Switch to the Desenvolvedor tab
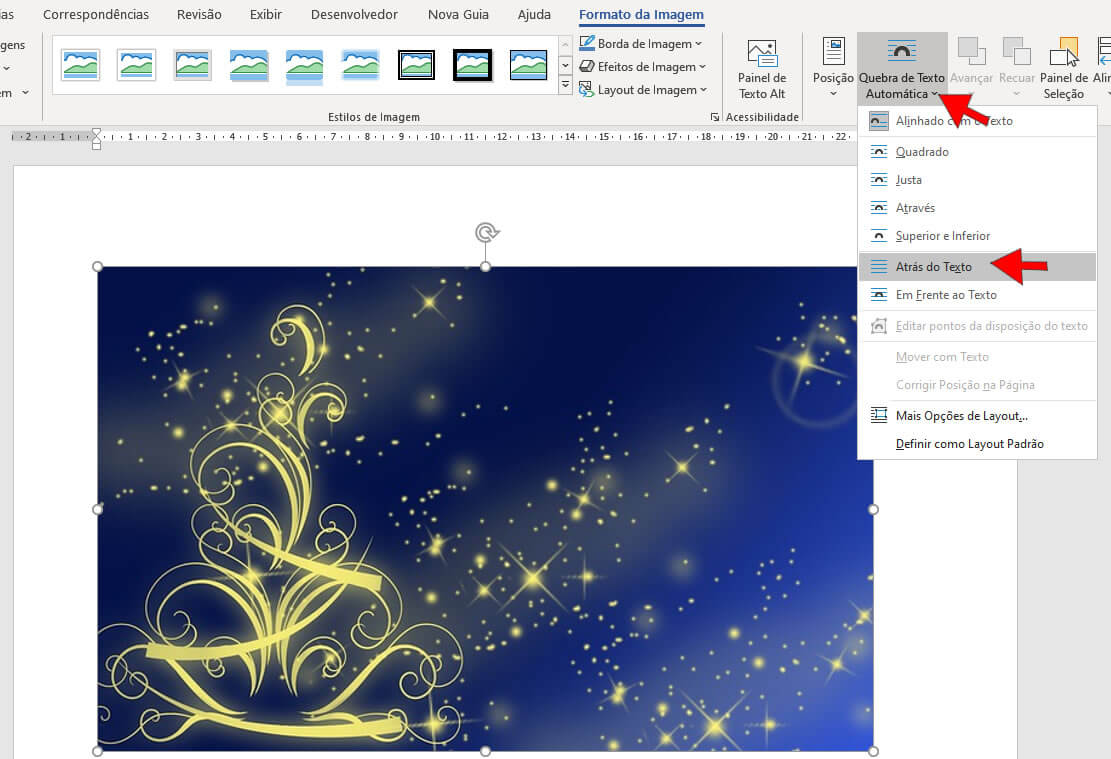 coord(354,14)
